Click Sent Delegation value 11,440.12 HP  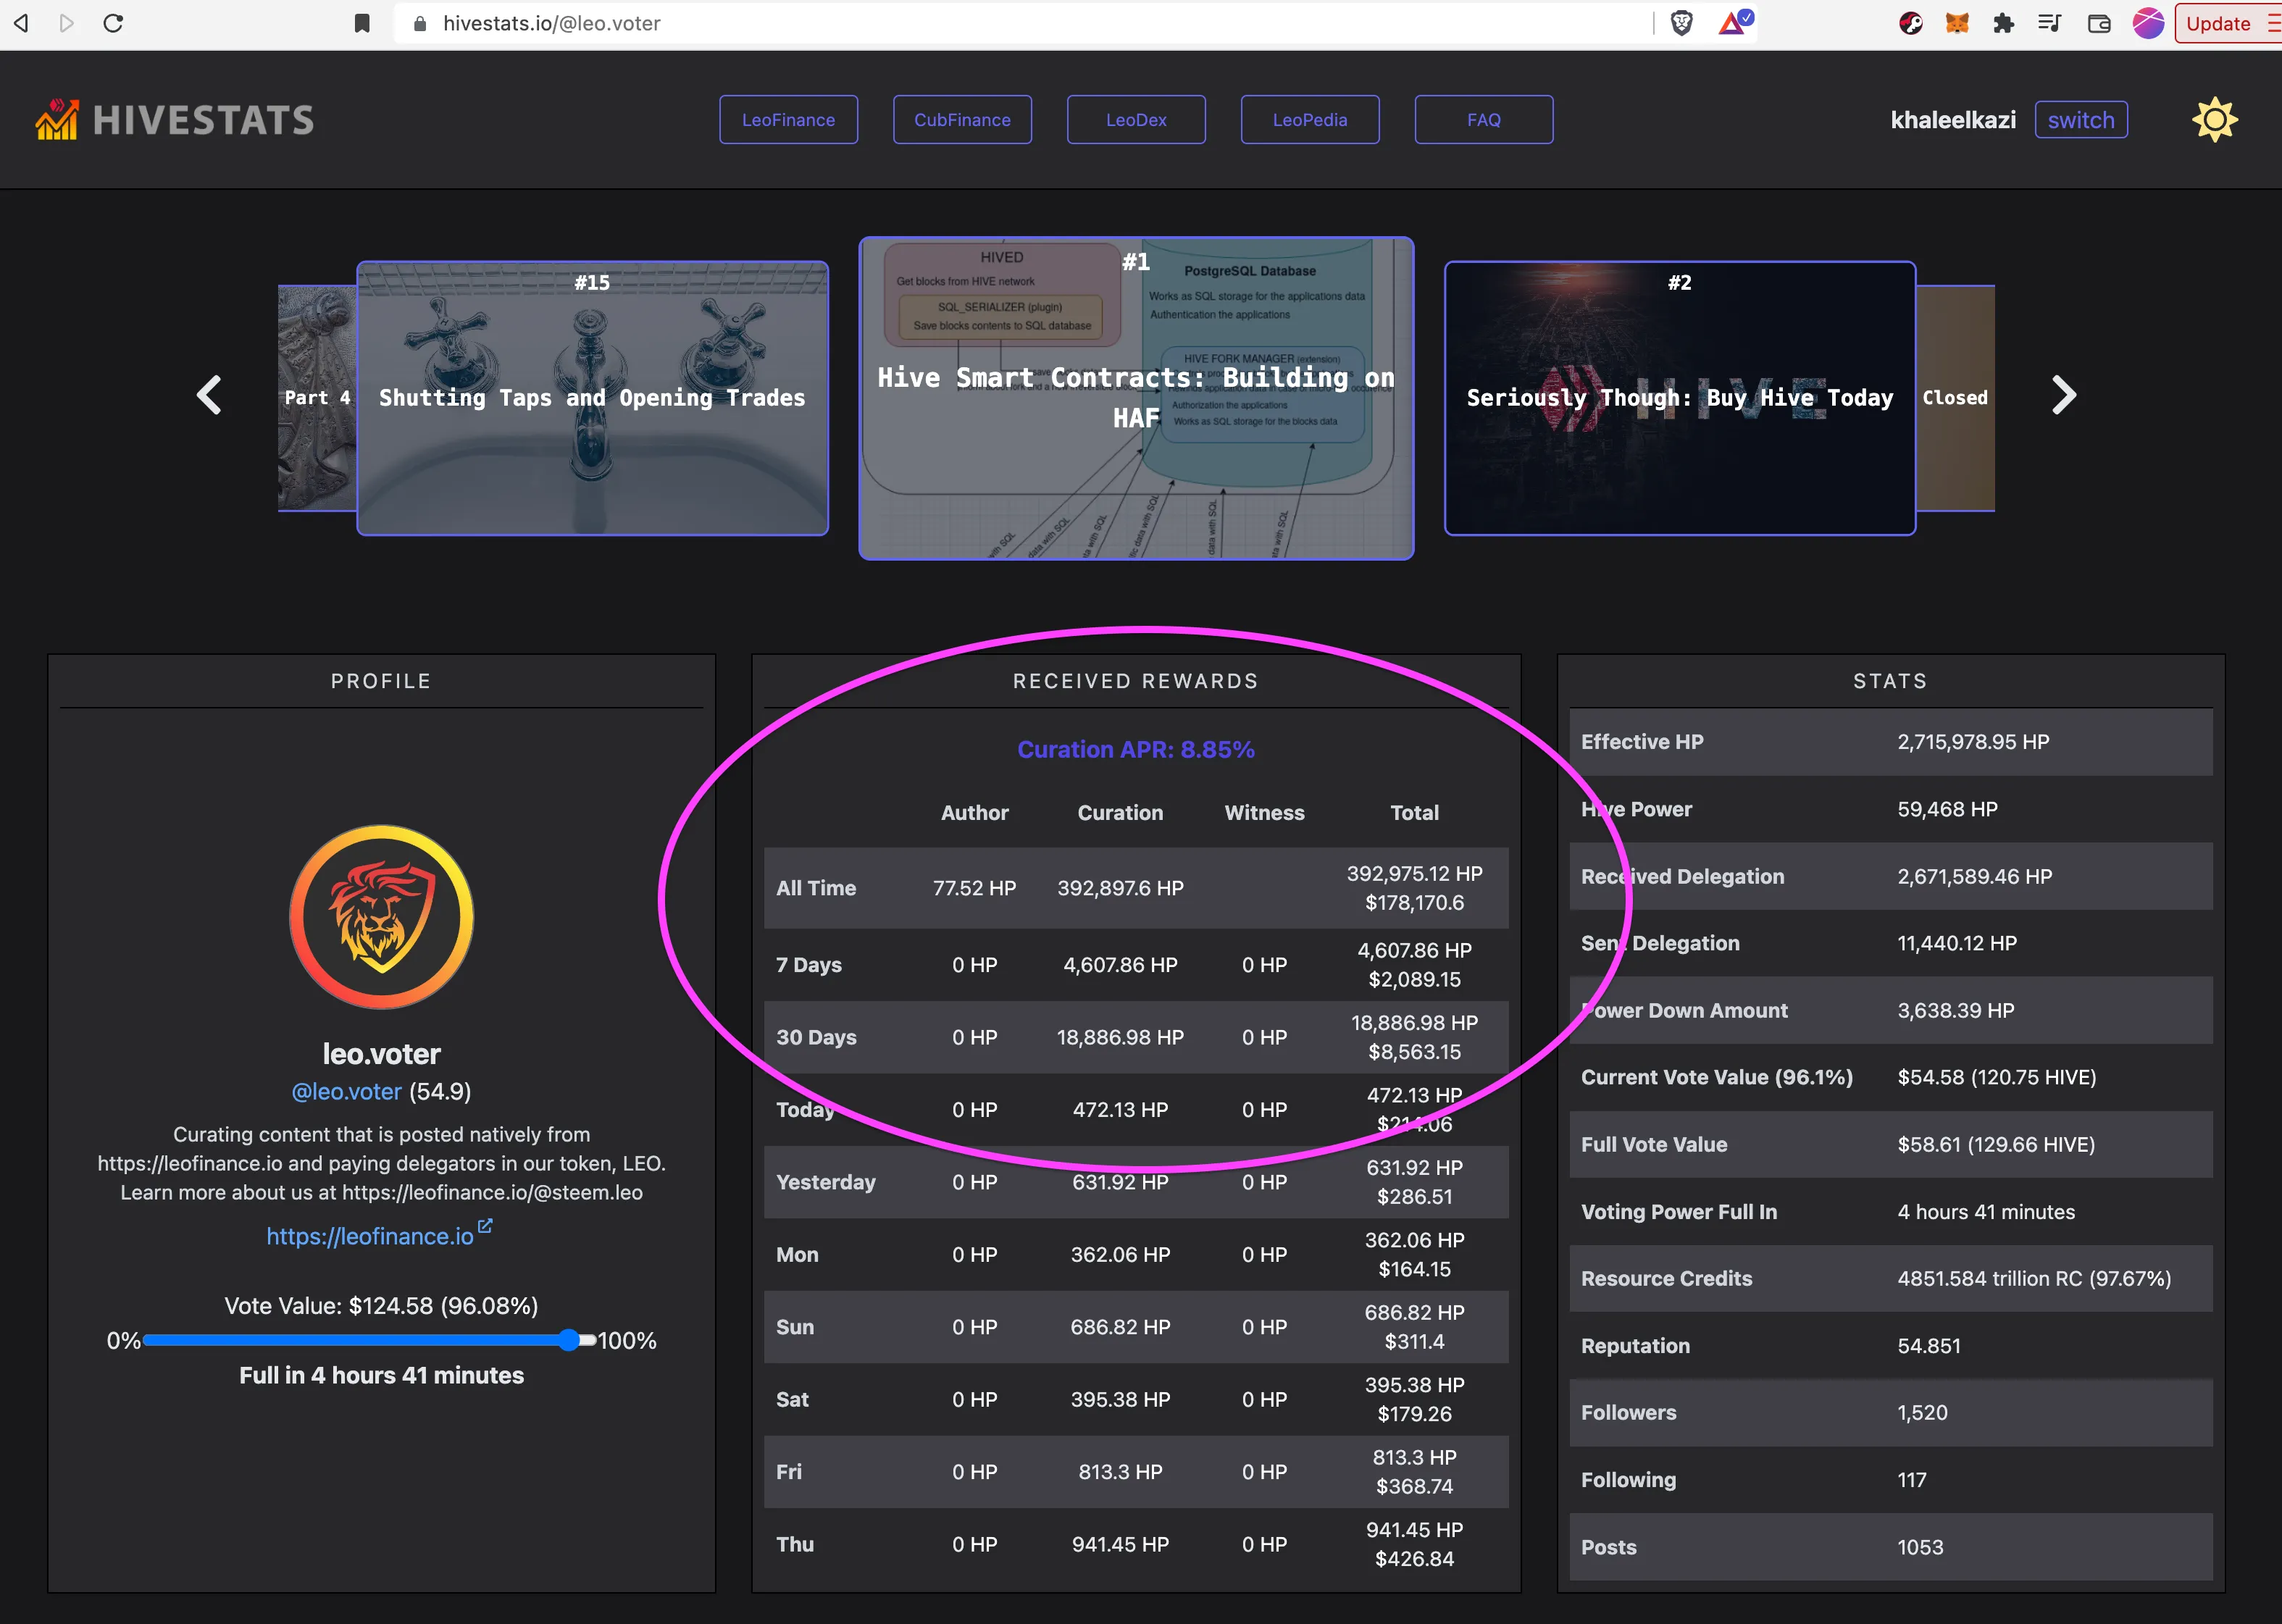[x=1957, y=943]
